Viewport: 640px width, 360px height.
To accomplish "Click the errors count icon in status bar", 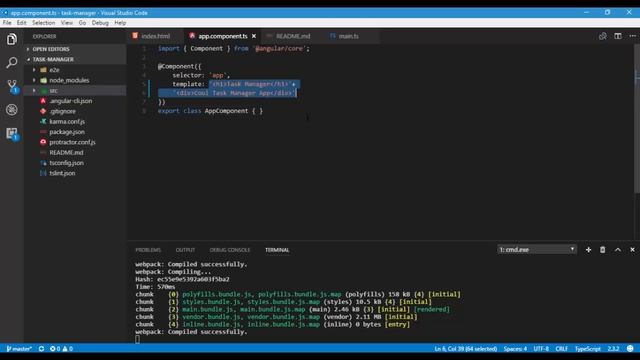I will 55,349.
